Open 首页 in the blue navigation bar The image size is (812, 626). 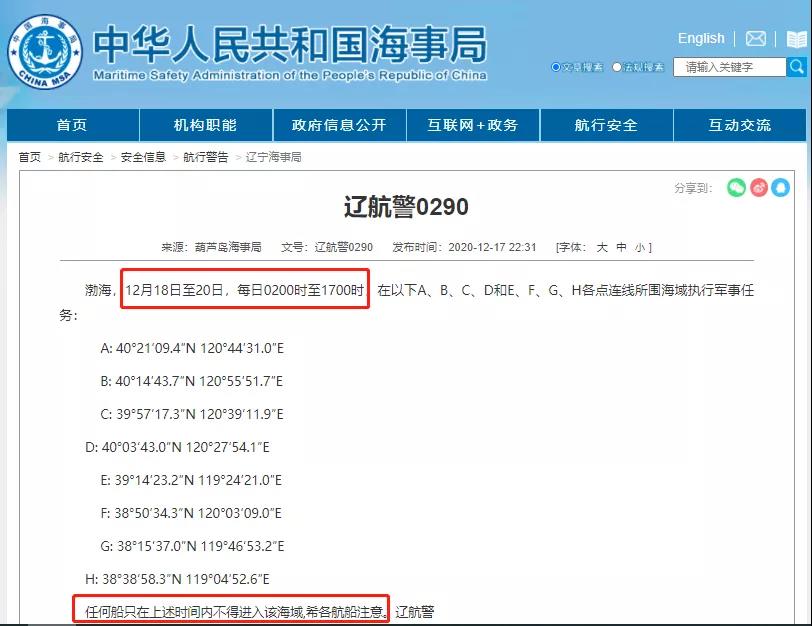pyautogui.click(x=72, y=125)
